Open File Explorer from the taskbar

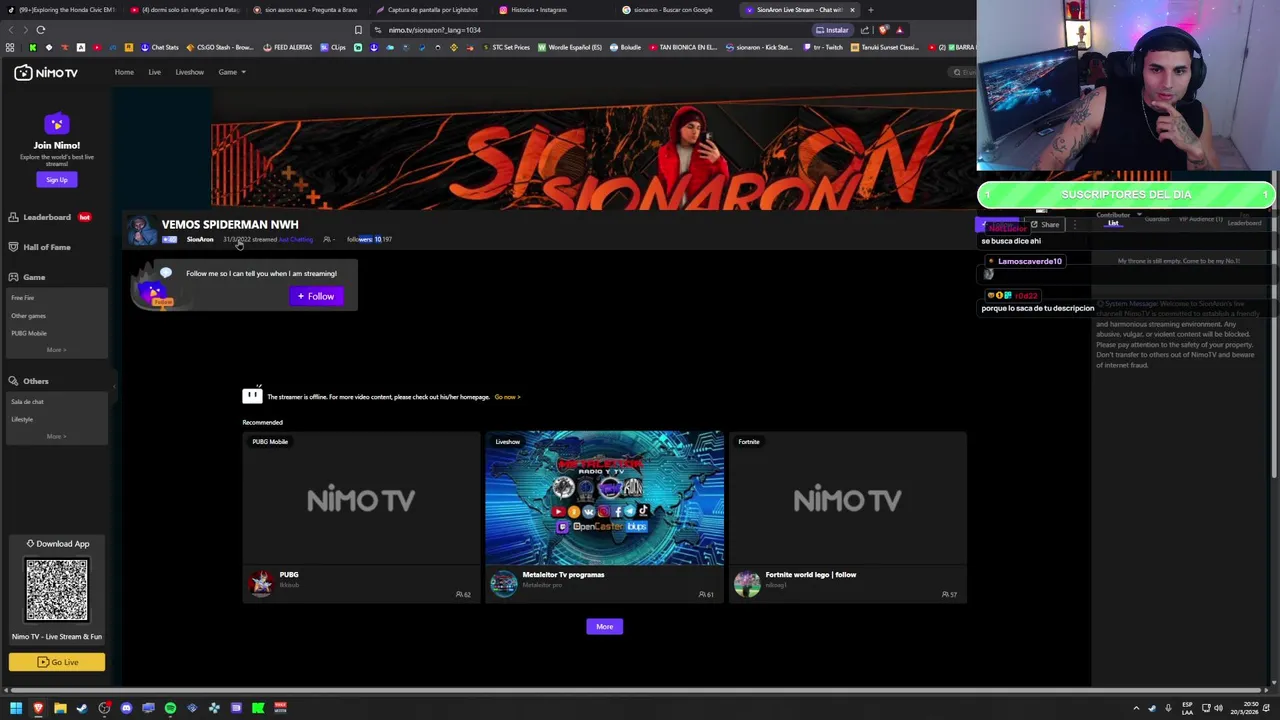pos(60,708)
